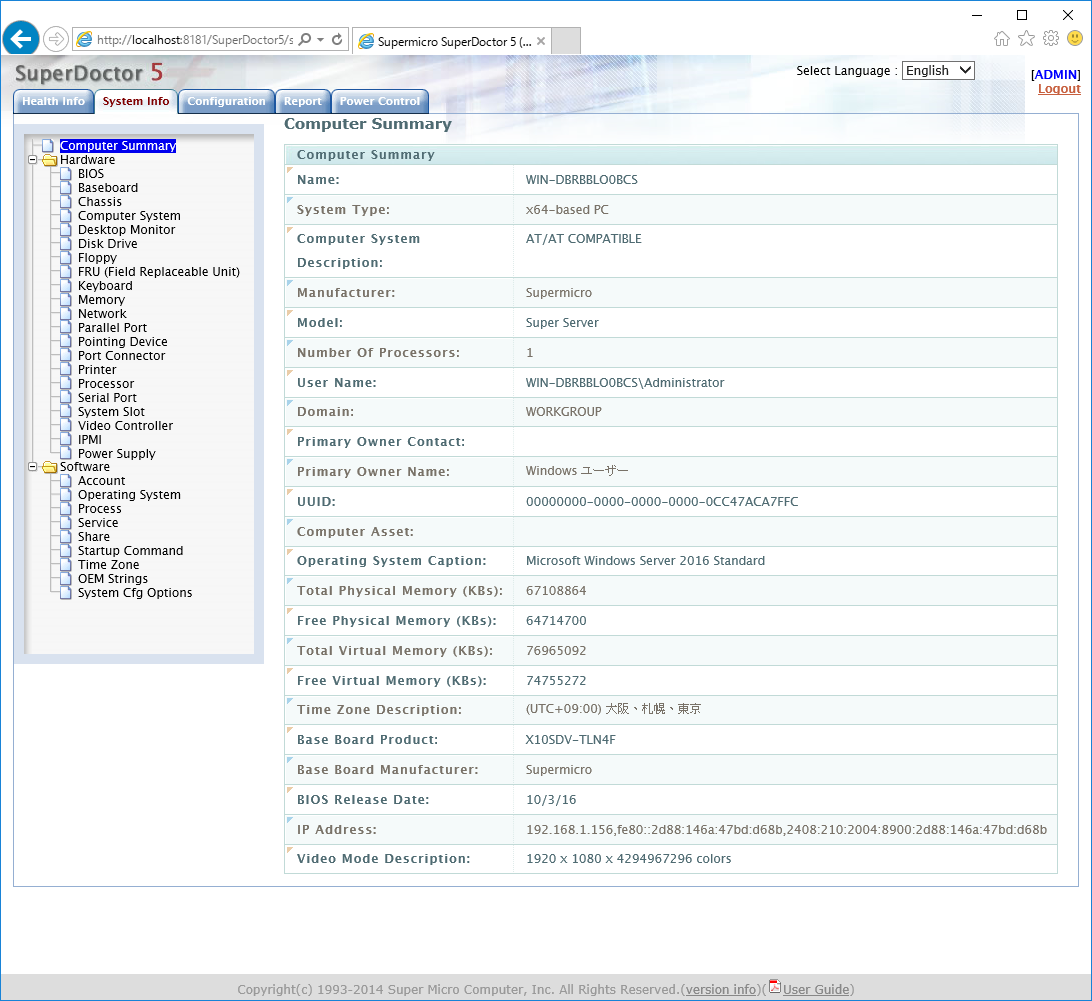Viewport: 1092px width, 1001px height.
Task: Switch to the Health Info tab
Action: [x=54, y=101]
